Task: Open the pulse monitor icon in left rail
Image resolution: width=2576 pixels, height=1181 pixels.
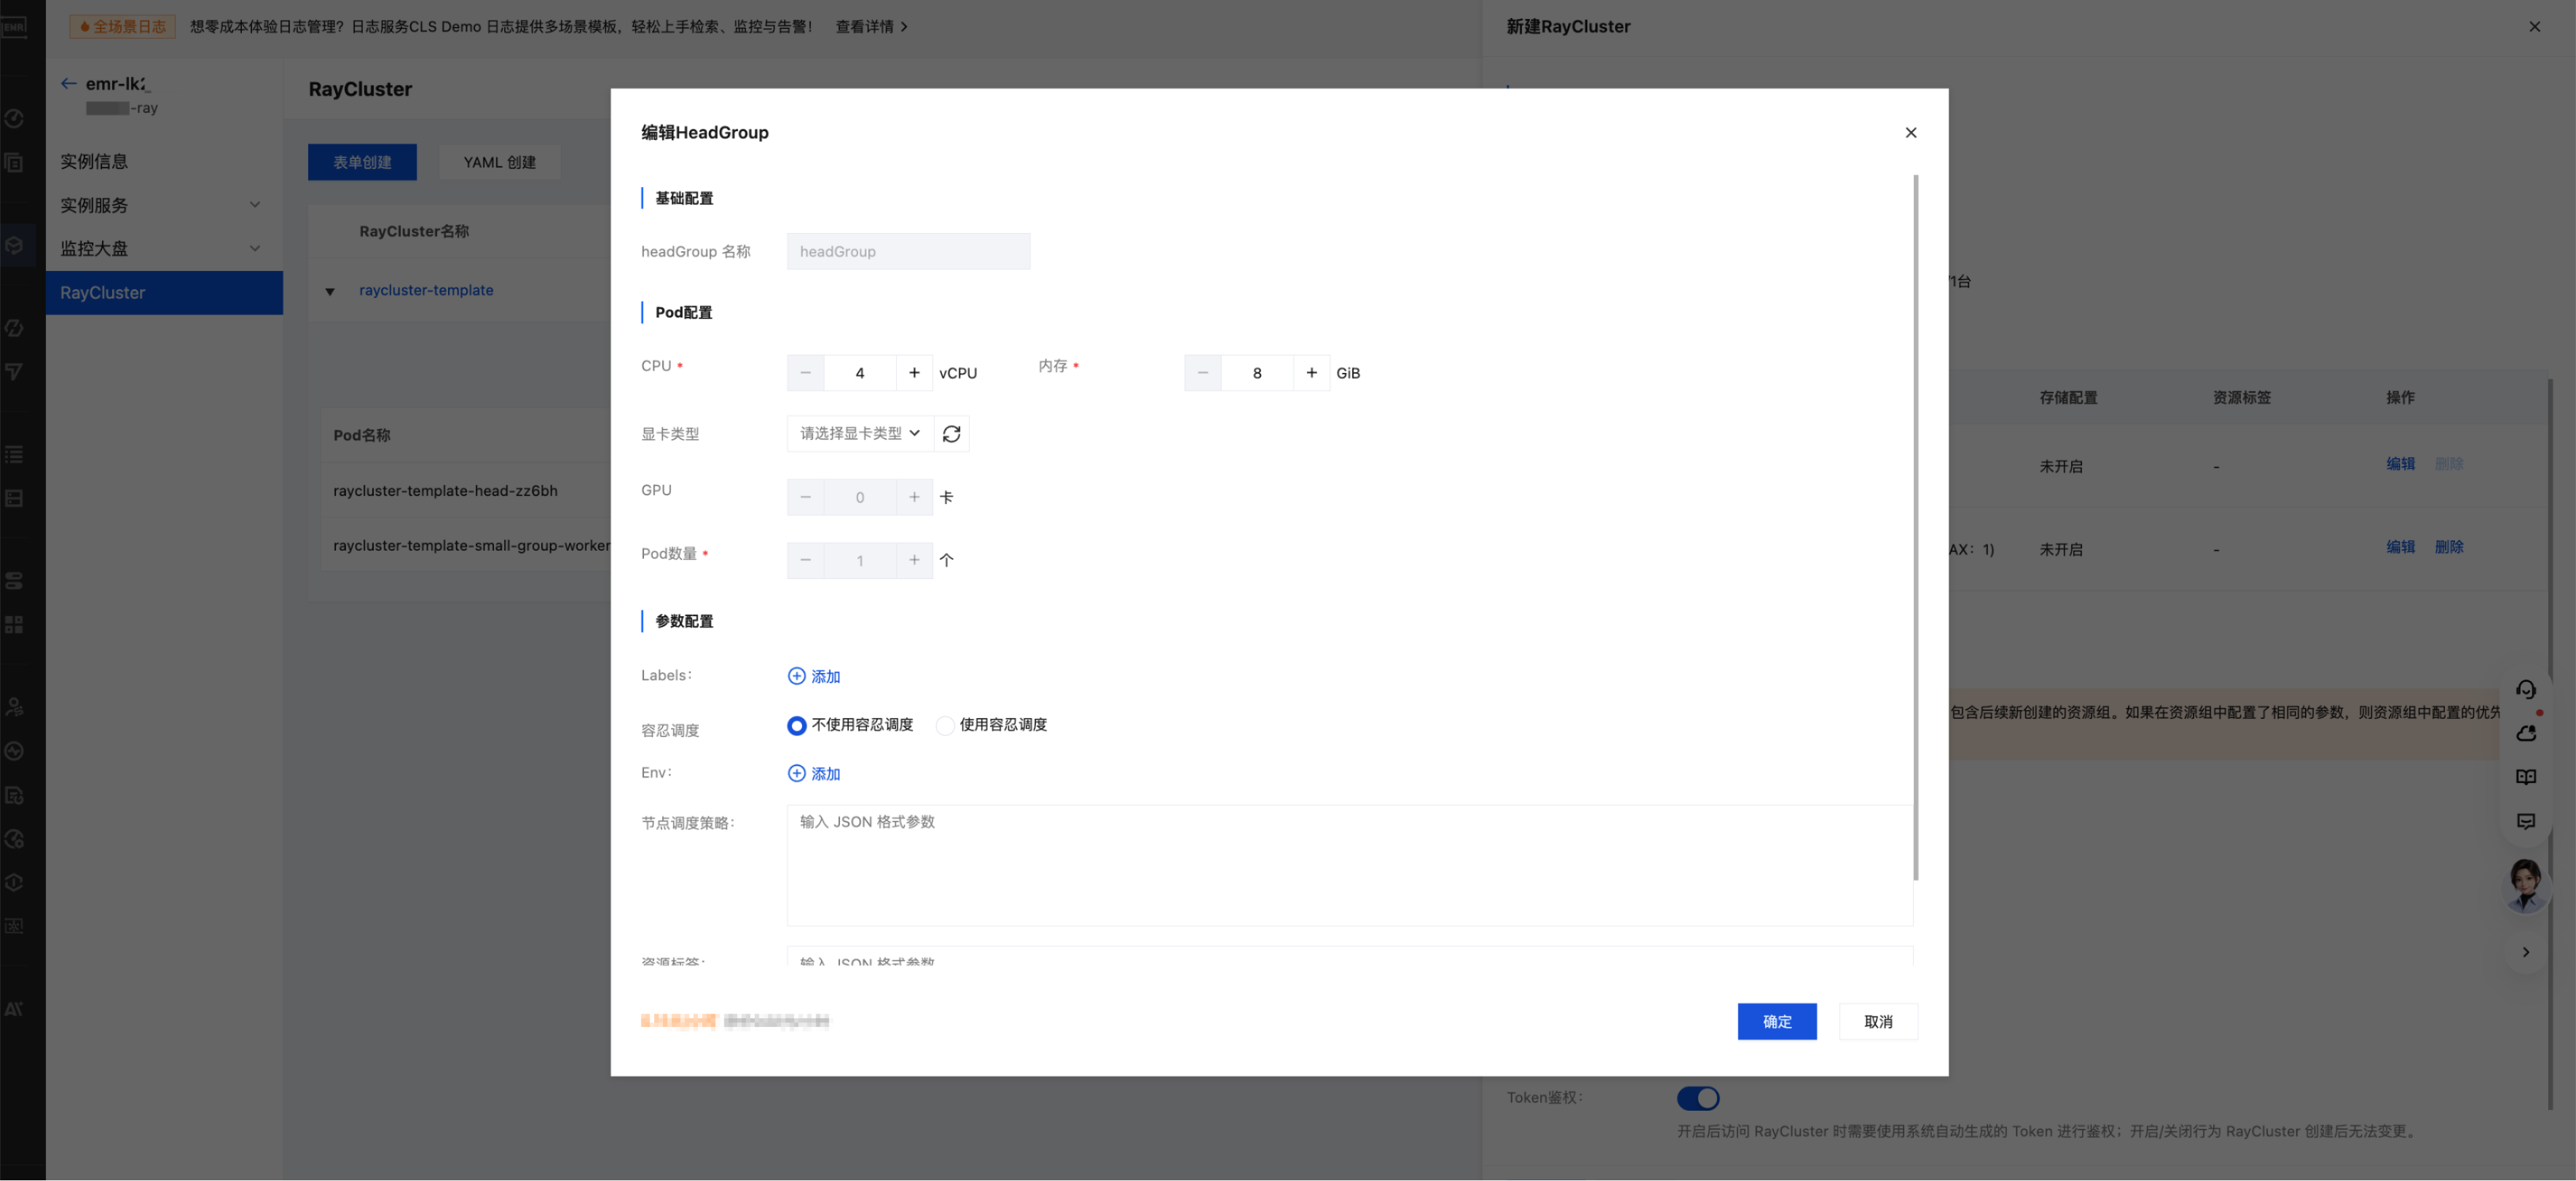Action: coord(14,751)
